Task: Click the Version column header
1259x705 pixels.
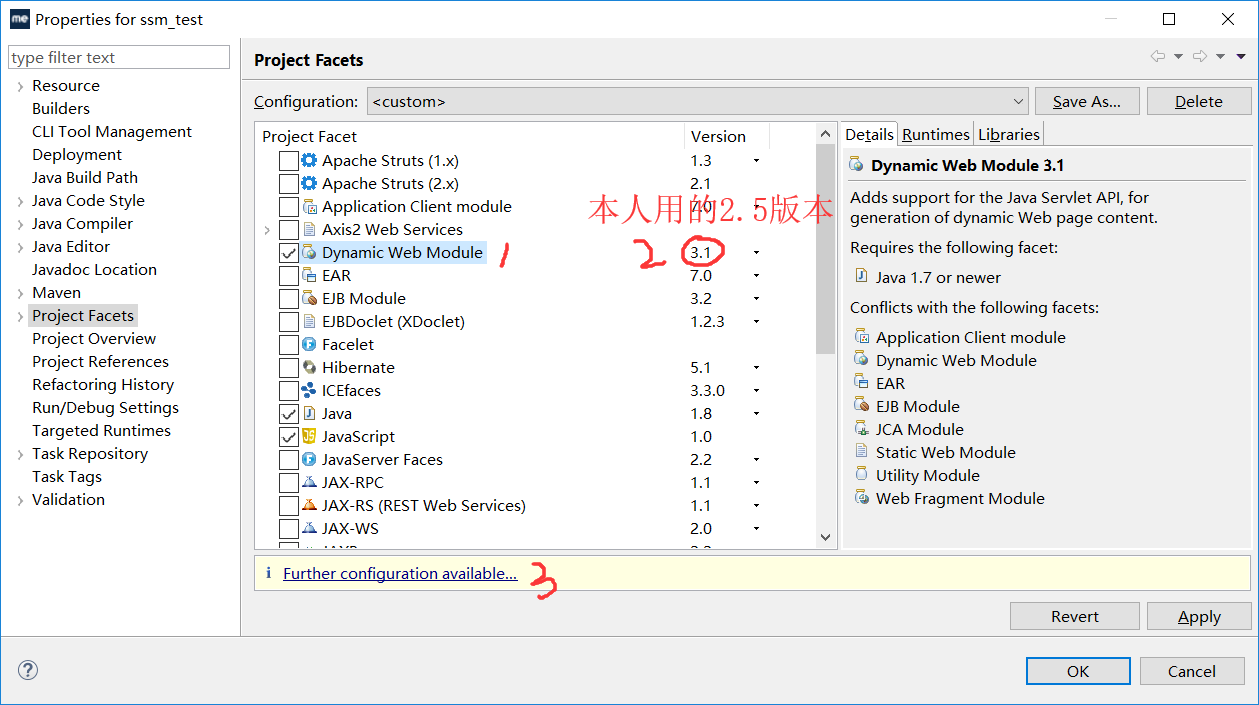Action: [726, 136]
